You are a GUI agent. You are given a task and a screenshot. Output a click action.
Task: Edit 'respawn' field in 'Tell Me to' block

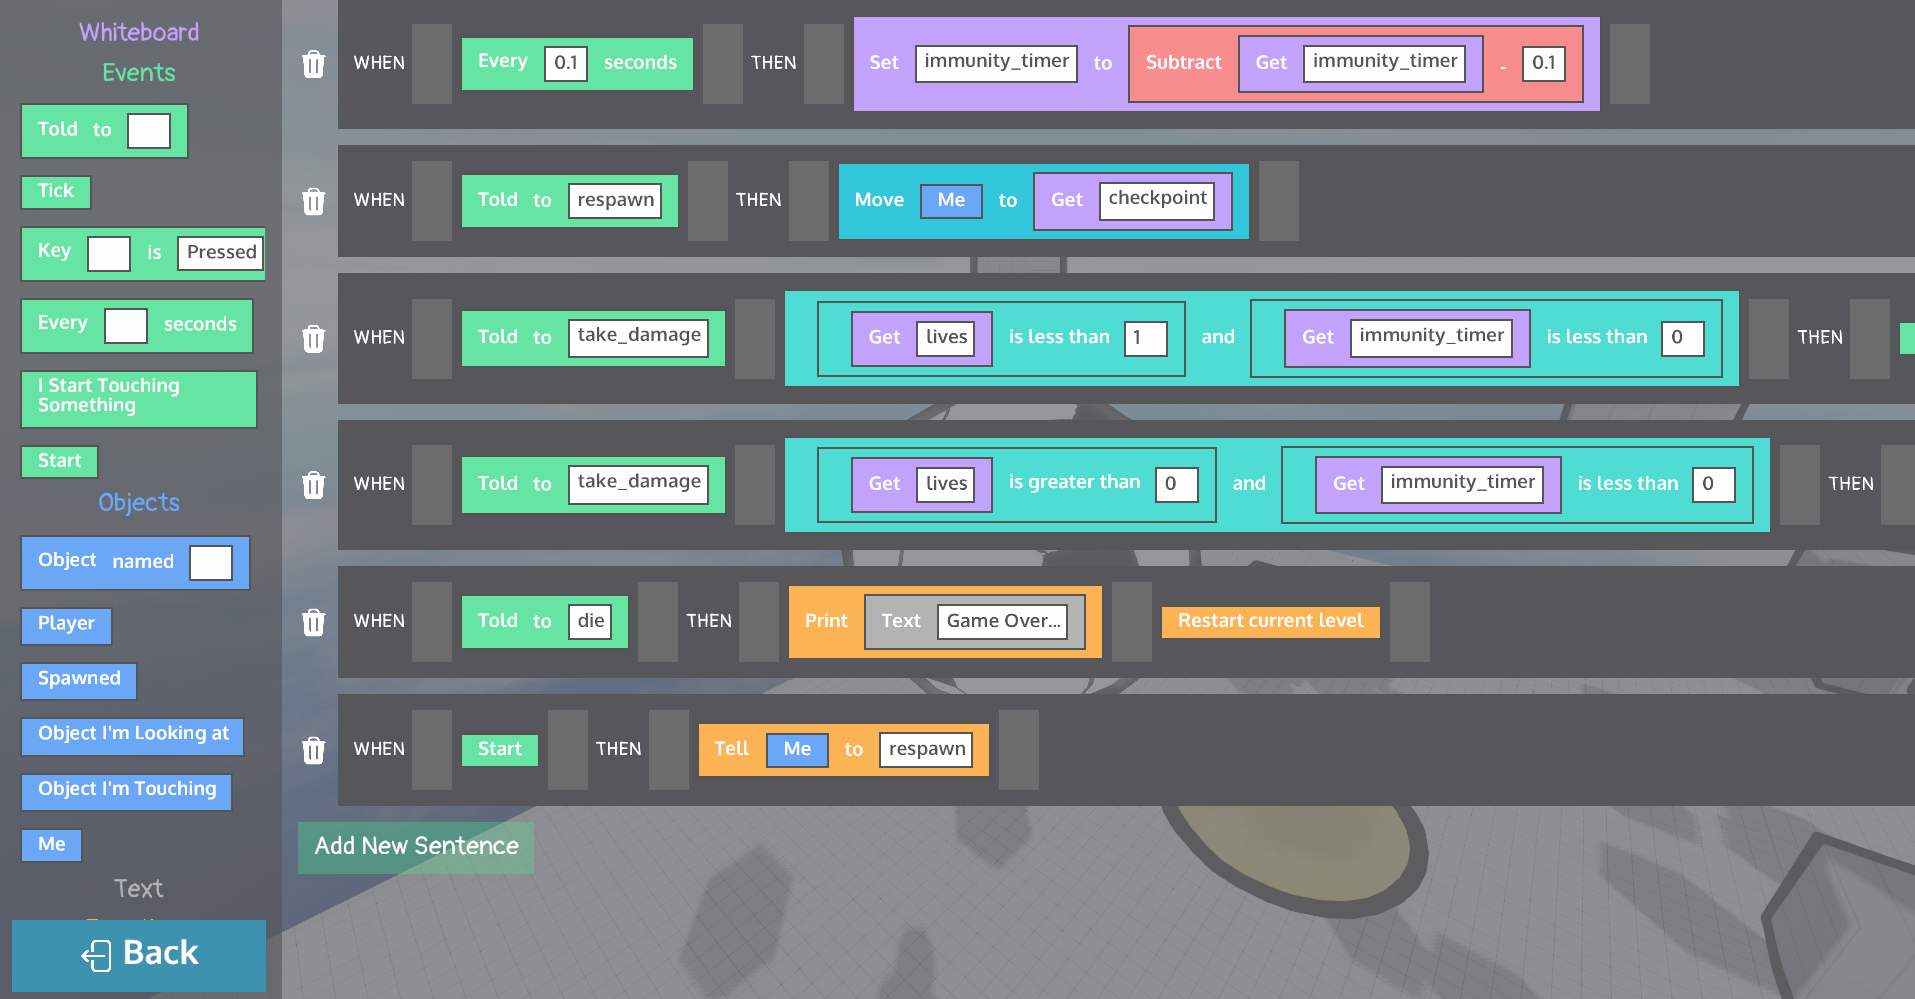tap(926, 750)
